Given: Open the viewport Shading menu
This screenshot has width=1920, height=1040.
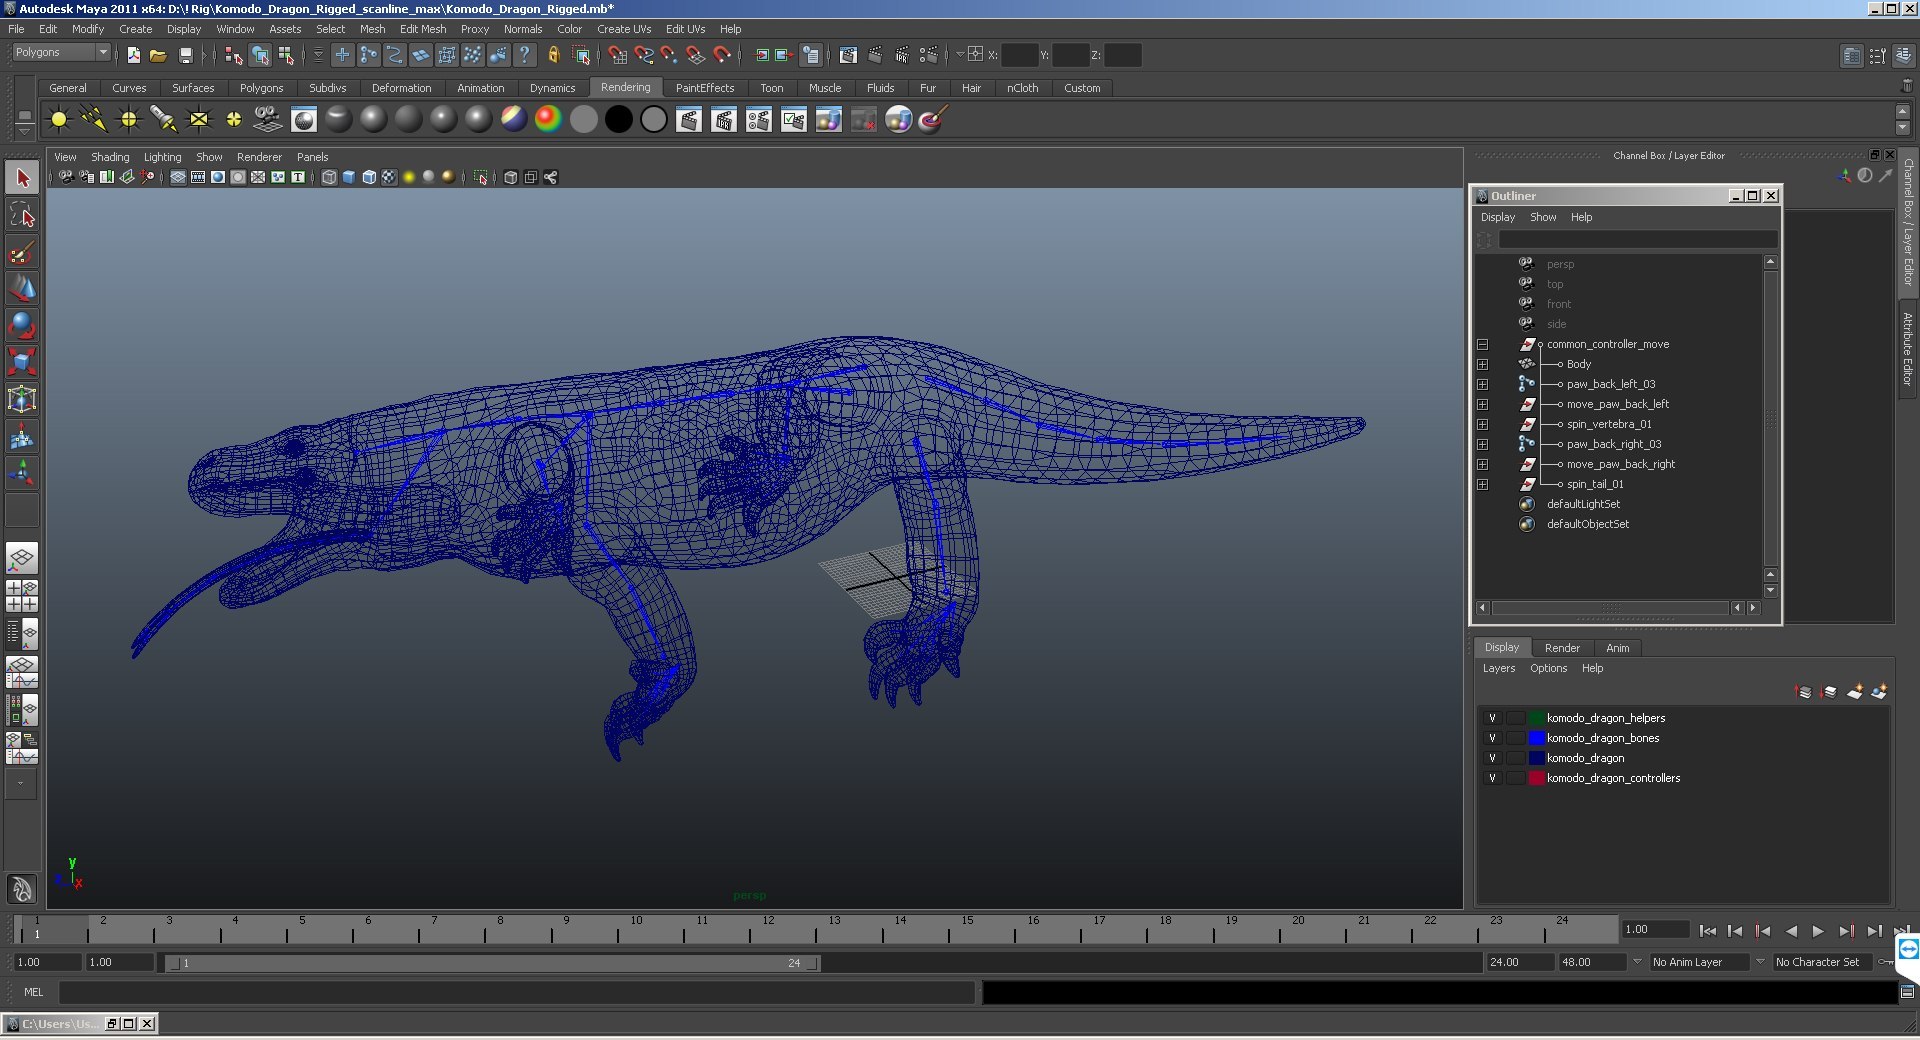Looking at the screenshot, I should pyautogui.click(x=110, y=157).
